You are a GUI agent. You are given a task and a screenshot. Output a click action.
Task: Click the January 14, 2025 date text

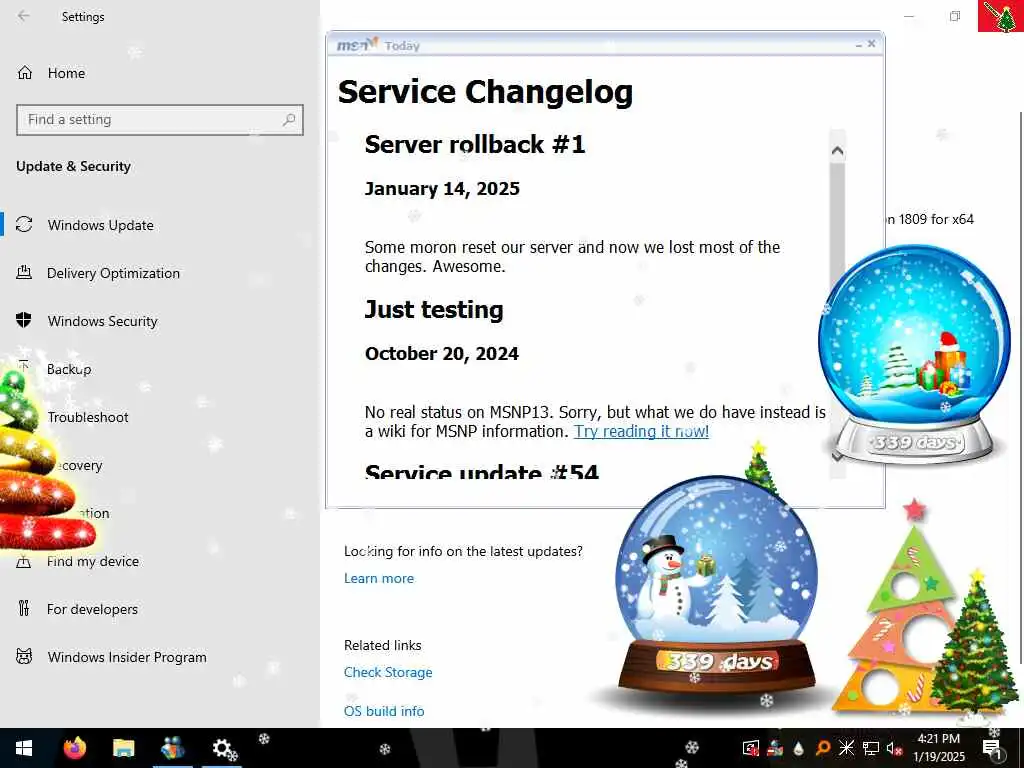tap(442, 189)
